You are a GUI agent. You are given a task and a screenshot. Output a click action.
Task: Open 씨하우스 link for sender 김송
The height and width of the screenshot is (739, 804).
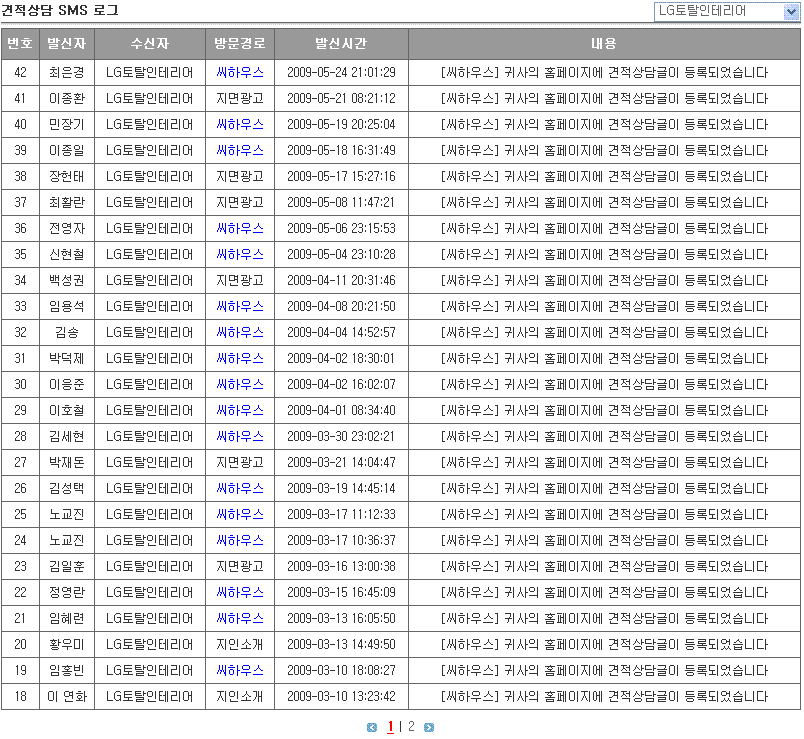(x=240, y=332)
